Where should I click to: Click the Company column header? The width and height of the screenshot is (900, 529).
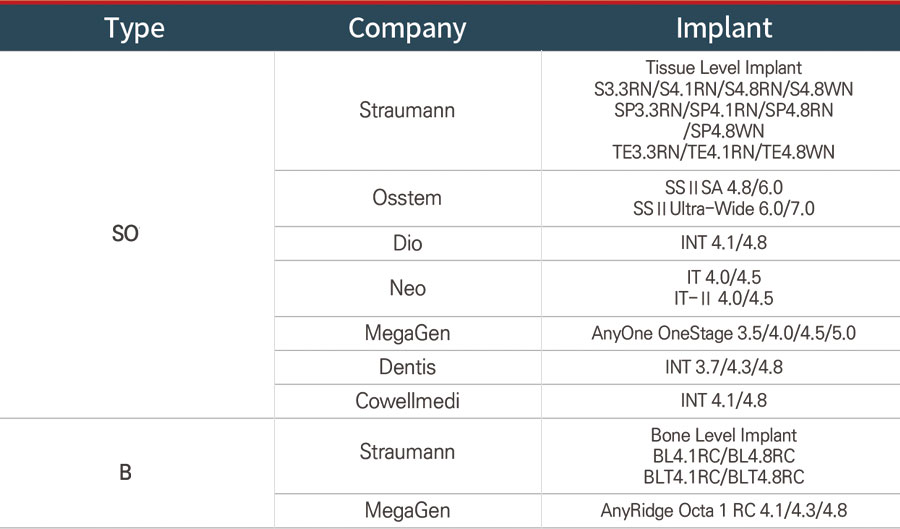407,28
